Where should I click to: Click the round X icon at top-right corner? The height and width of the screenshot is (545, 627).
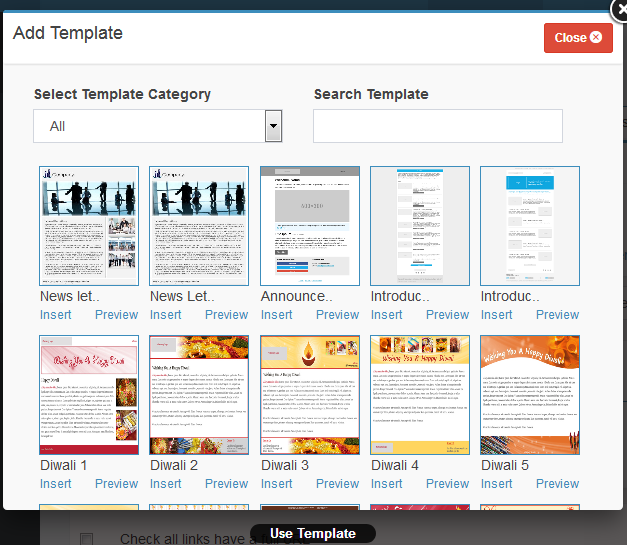[619, 10]
